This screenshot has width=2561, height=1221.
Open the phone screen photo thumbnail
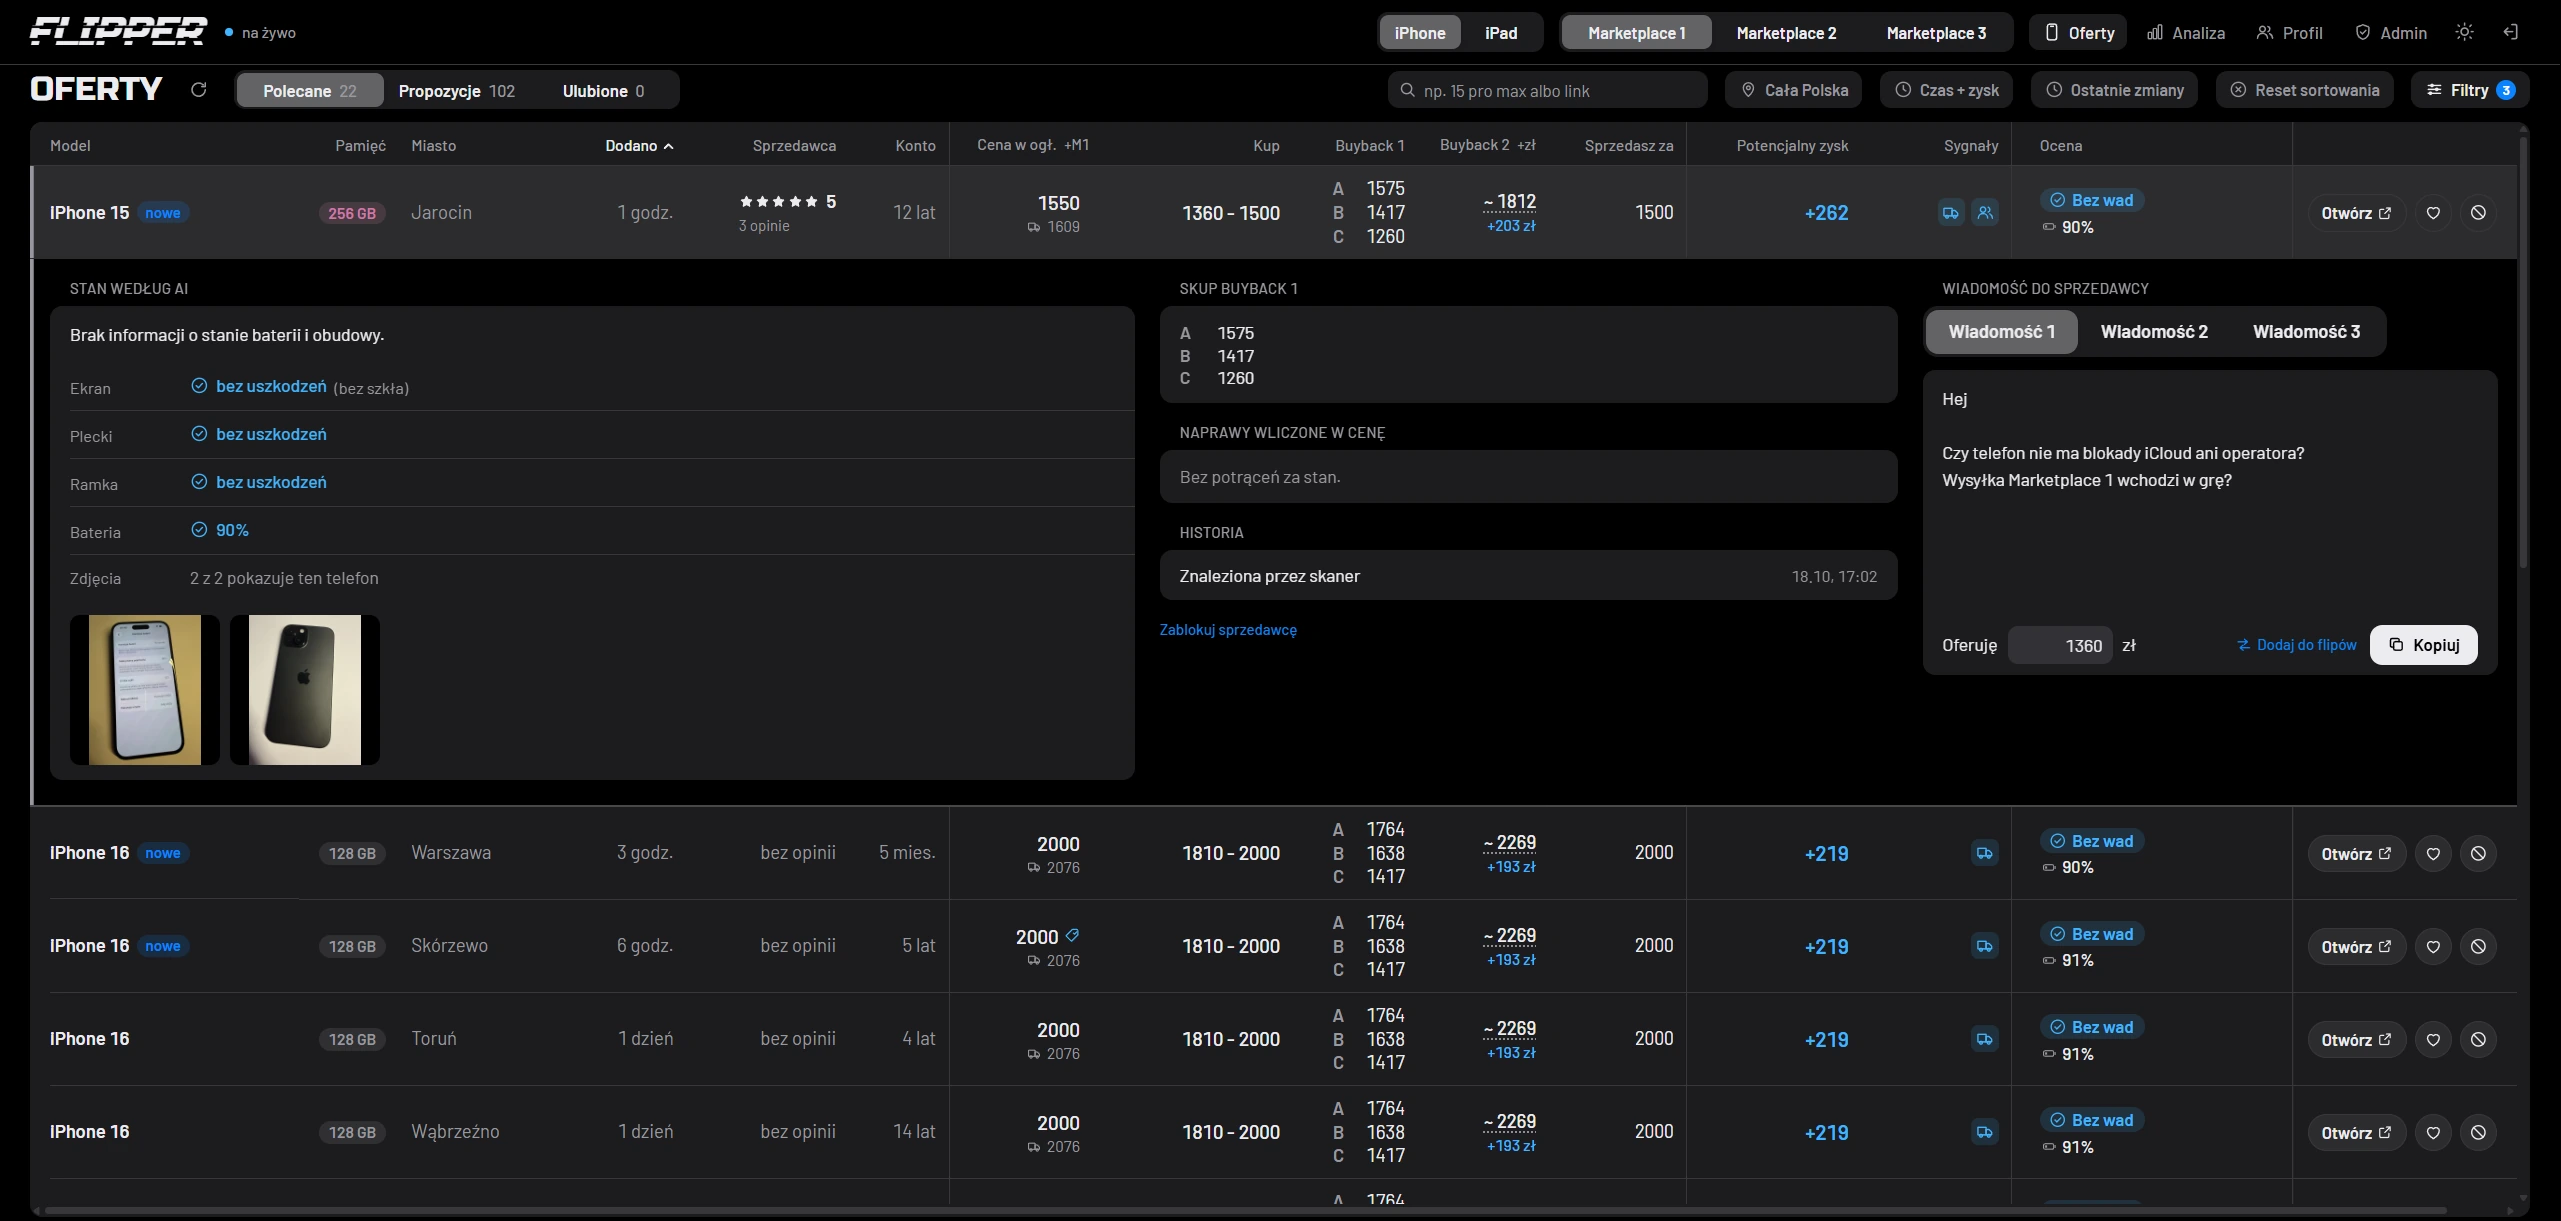click(x=145, y=690)
